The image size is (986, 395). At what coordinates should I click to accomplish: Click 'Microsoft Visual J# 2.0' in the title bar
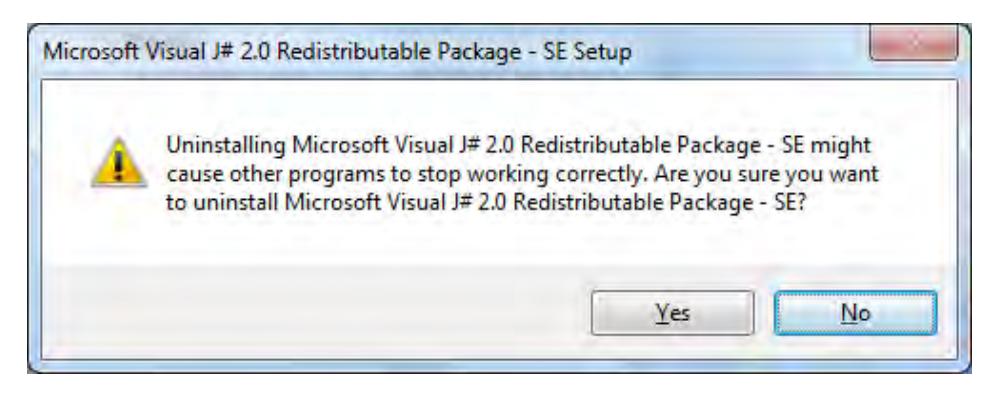click(x=157, y=52)
